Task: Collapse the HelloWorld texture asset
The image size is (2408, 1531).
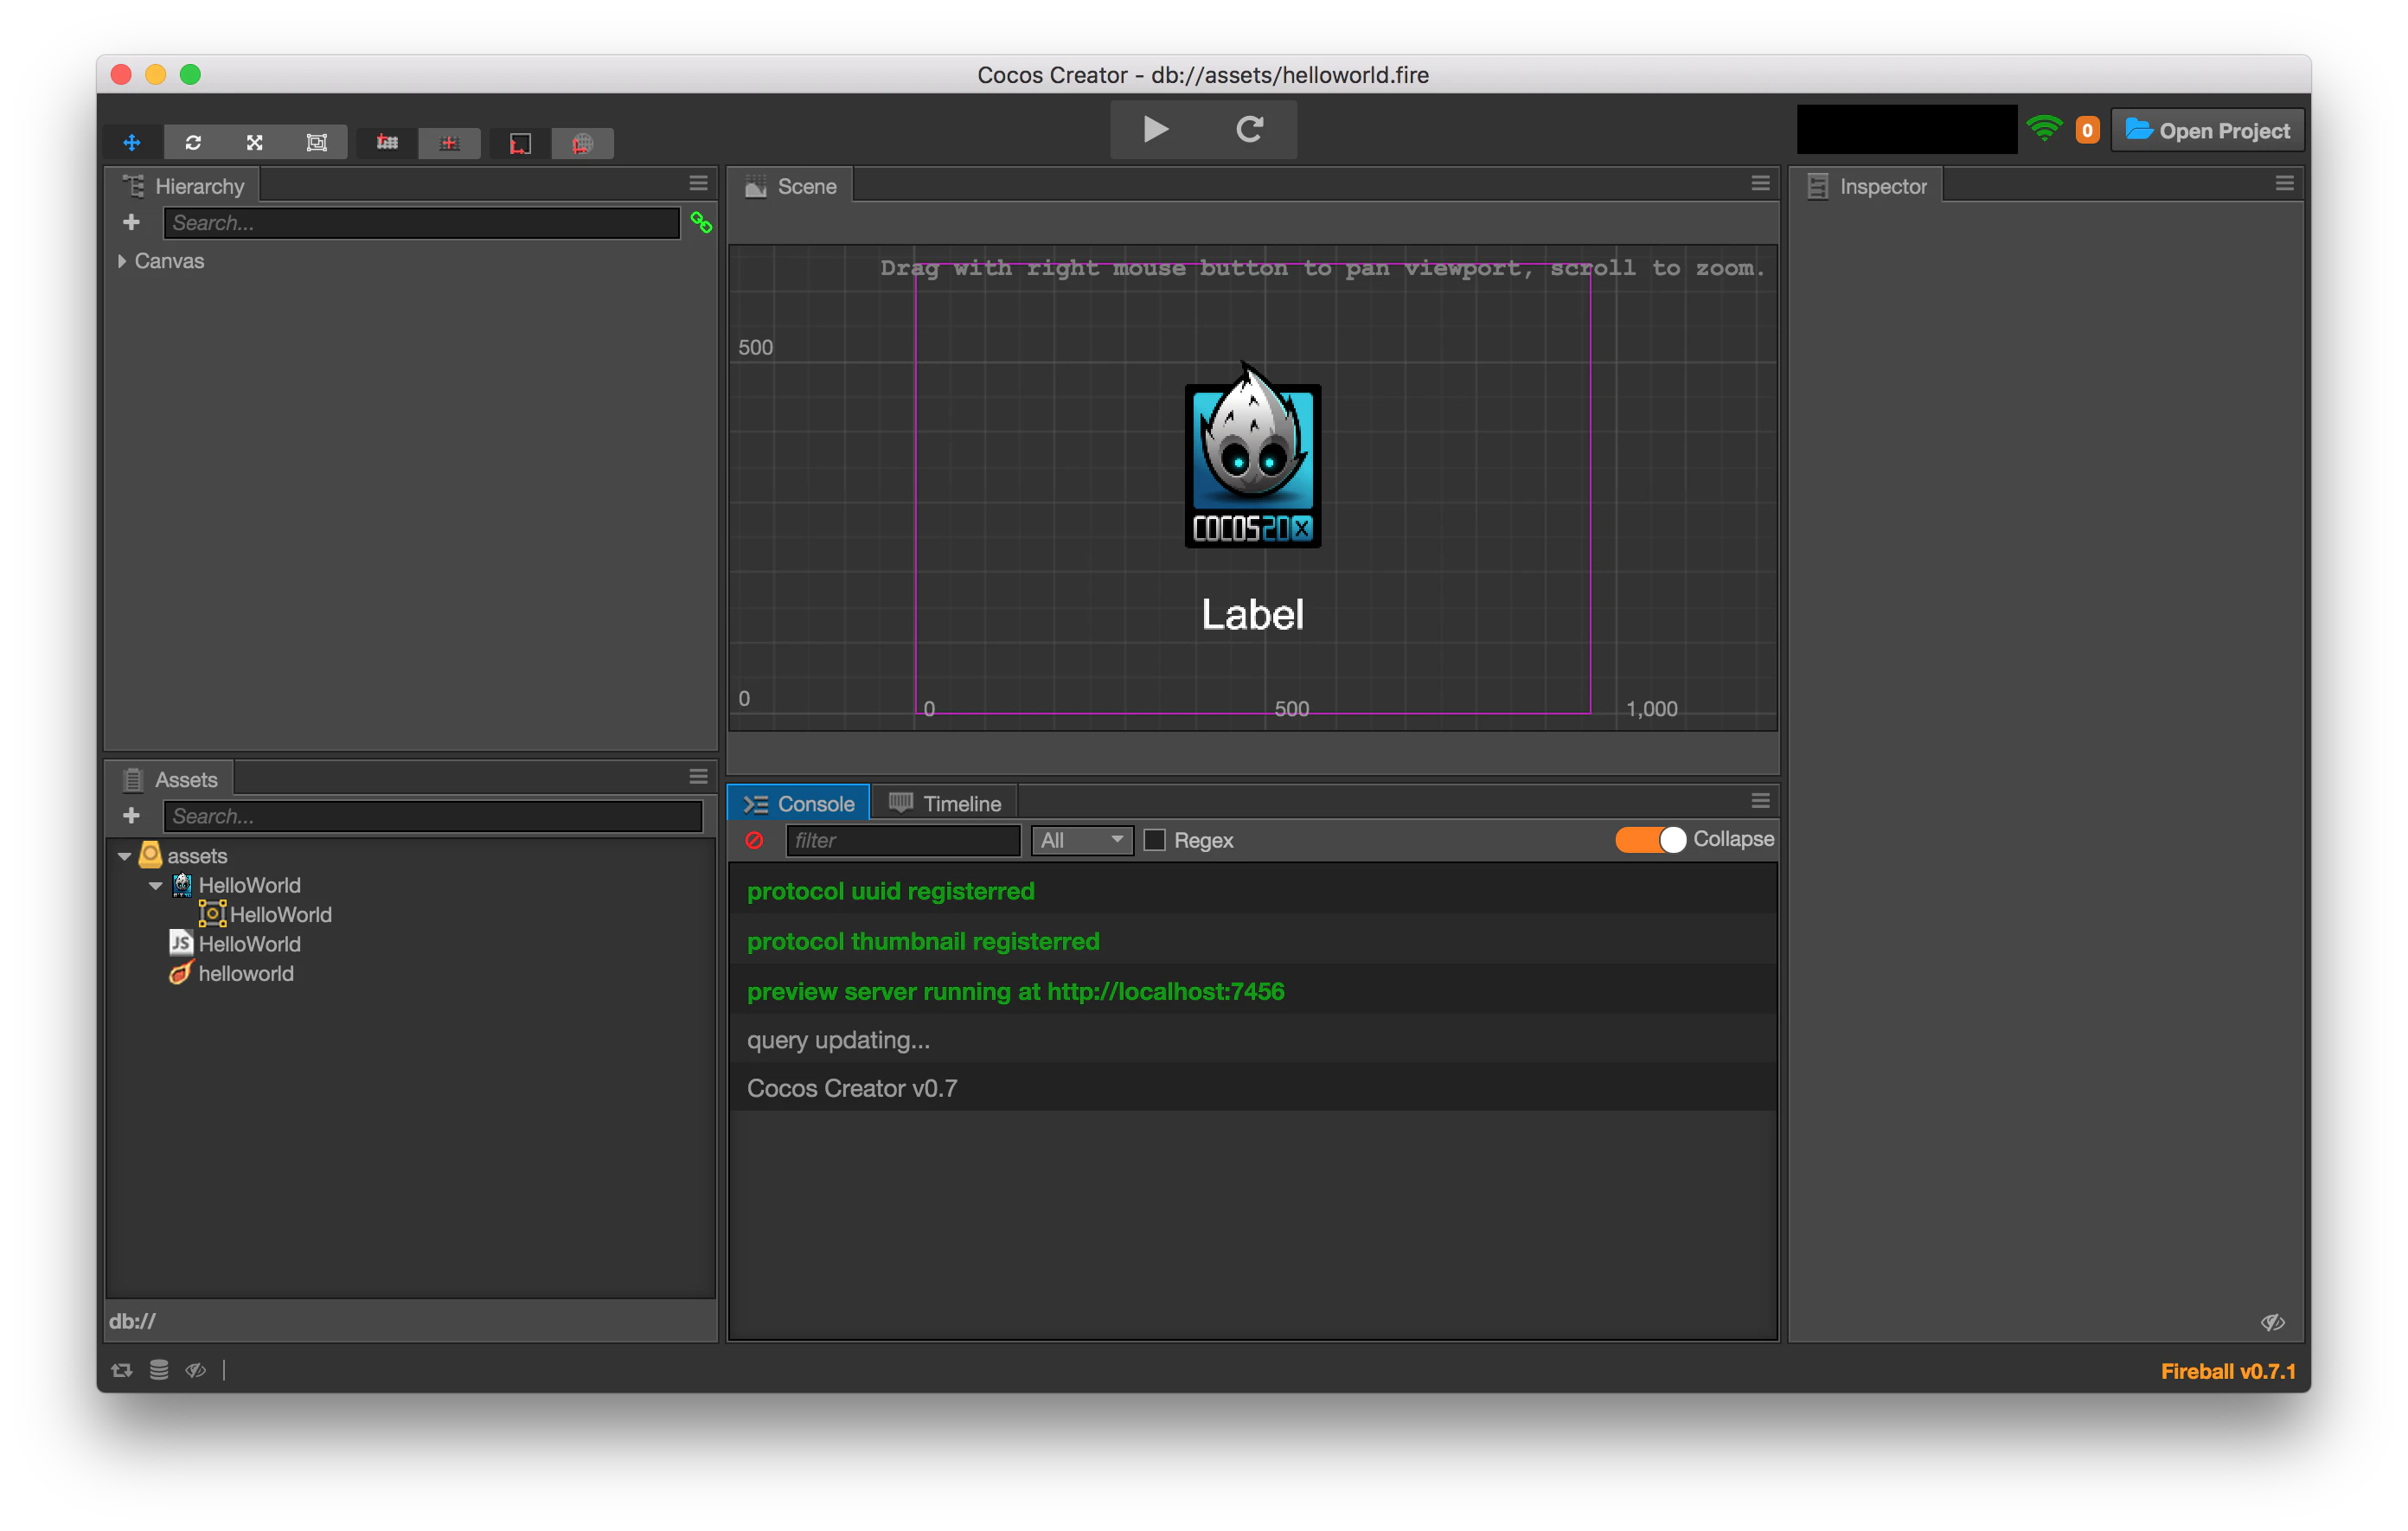Action: [x=156, y=885]
